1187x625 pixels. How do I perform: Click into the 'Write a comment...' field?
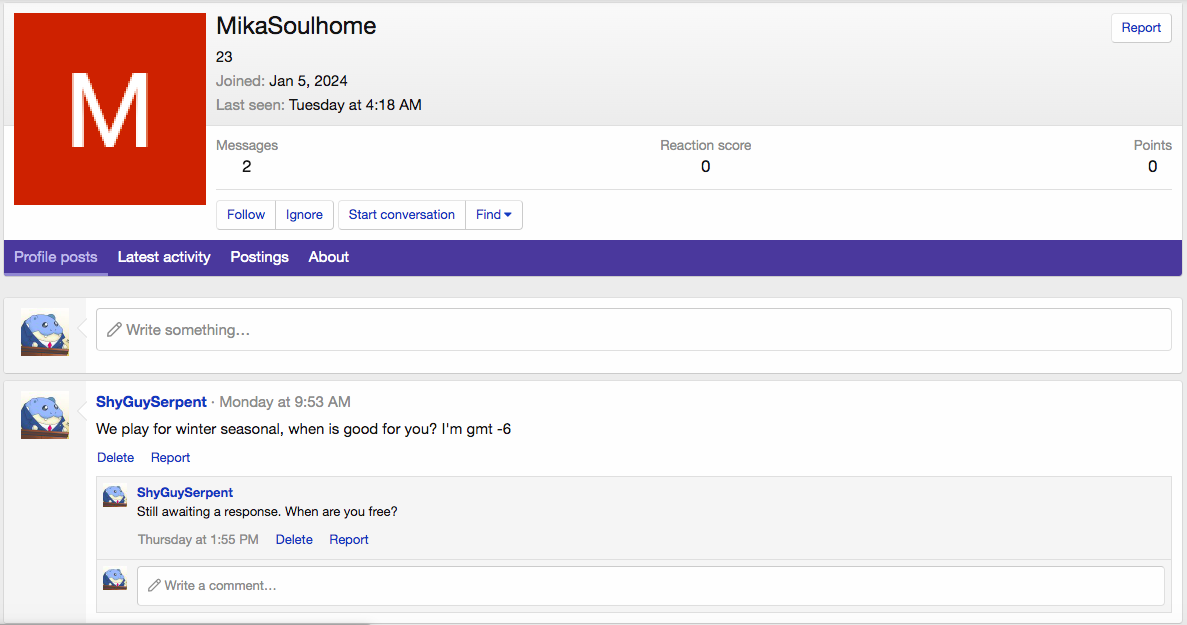point(650,586)
